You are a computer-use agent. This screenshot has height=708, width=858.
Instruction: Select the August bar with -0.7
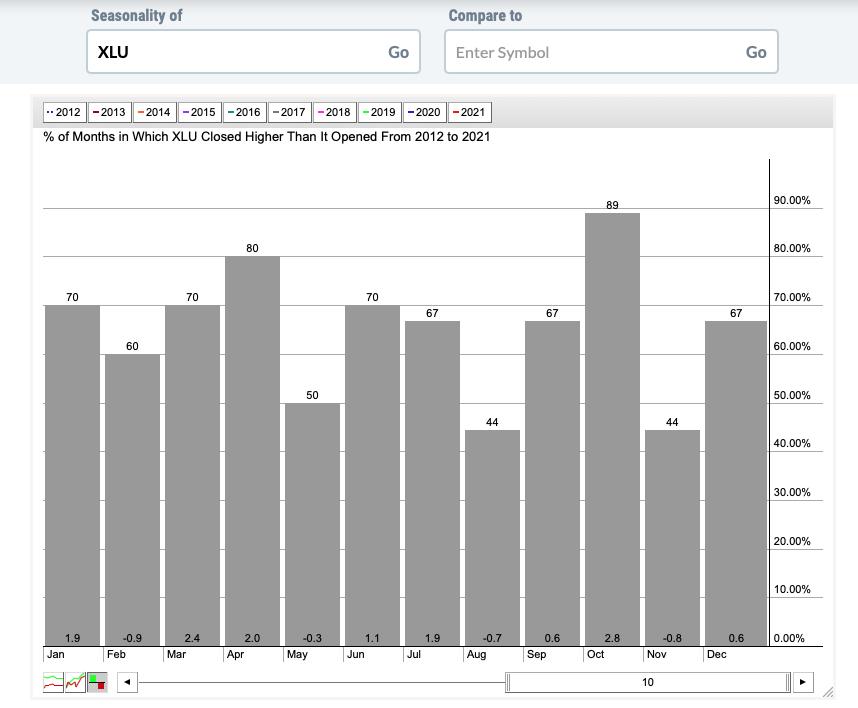(492, 538)
